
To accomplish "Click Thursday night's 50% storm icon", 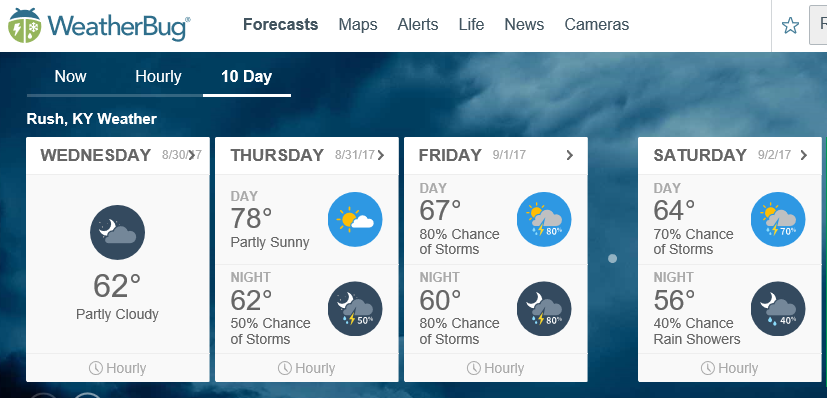I will click(x=355, y=309).
